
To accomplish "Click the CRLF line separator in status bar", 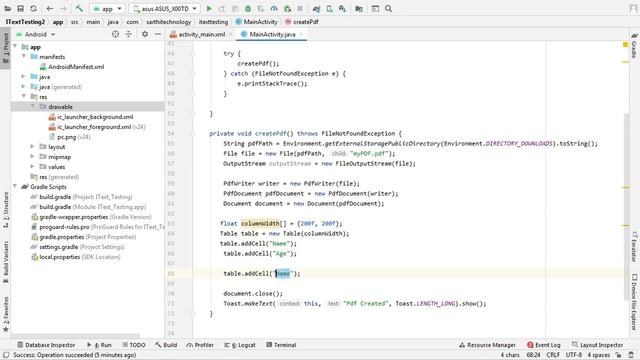I will click(x=553, y=355).
